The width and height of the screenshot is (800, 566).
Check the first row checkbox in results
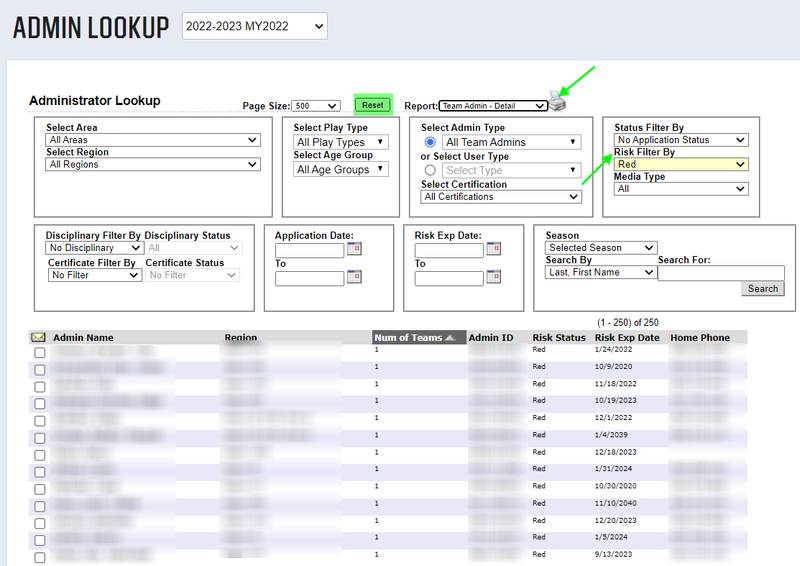pyautogui.click(x=40, y=353)
